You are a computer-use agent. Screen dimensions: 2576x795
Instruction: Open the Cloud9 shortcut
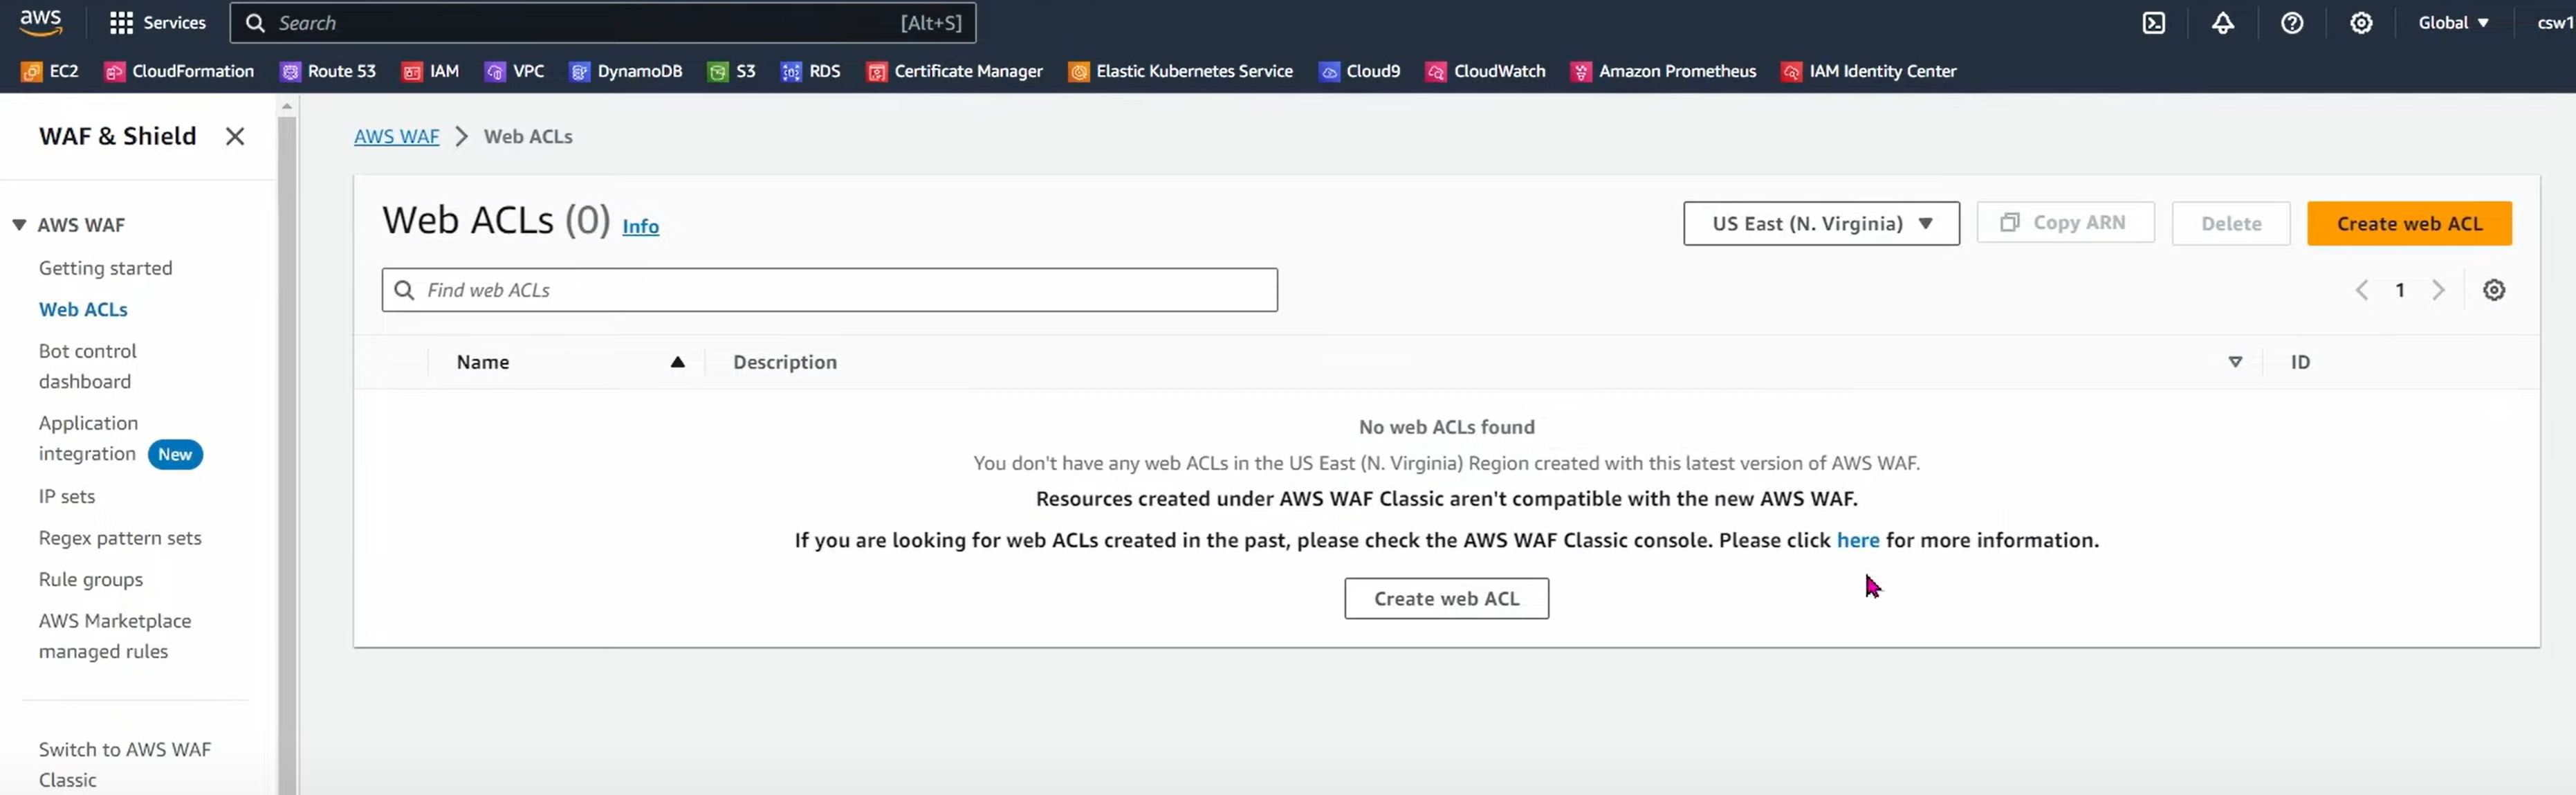(x=1360, y=71)
